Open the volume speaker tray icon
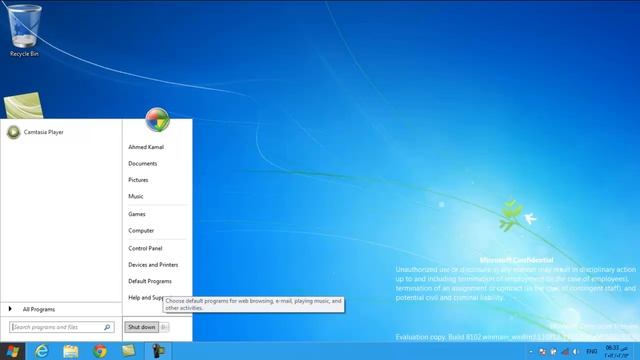640x360 pixels. 576,351
